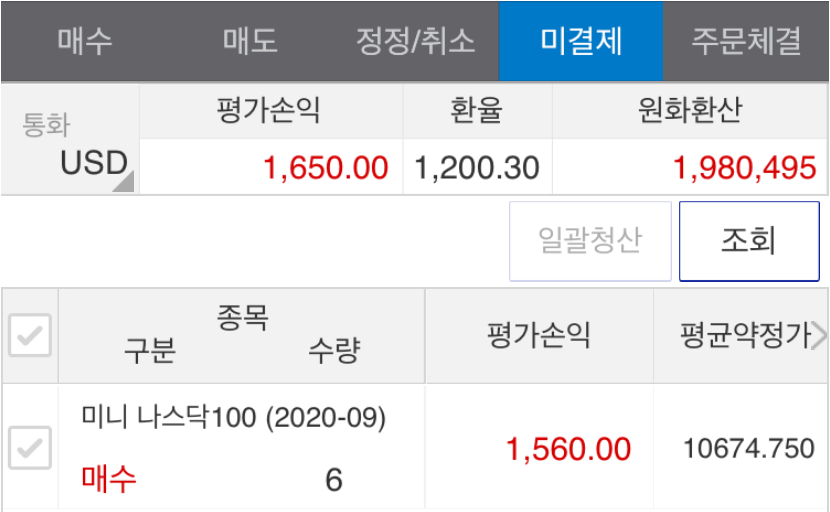Click the 조회 button

tap(749, 241)
